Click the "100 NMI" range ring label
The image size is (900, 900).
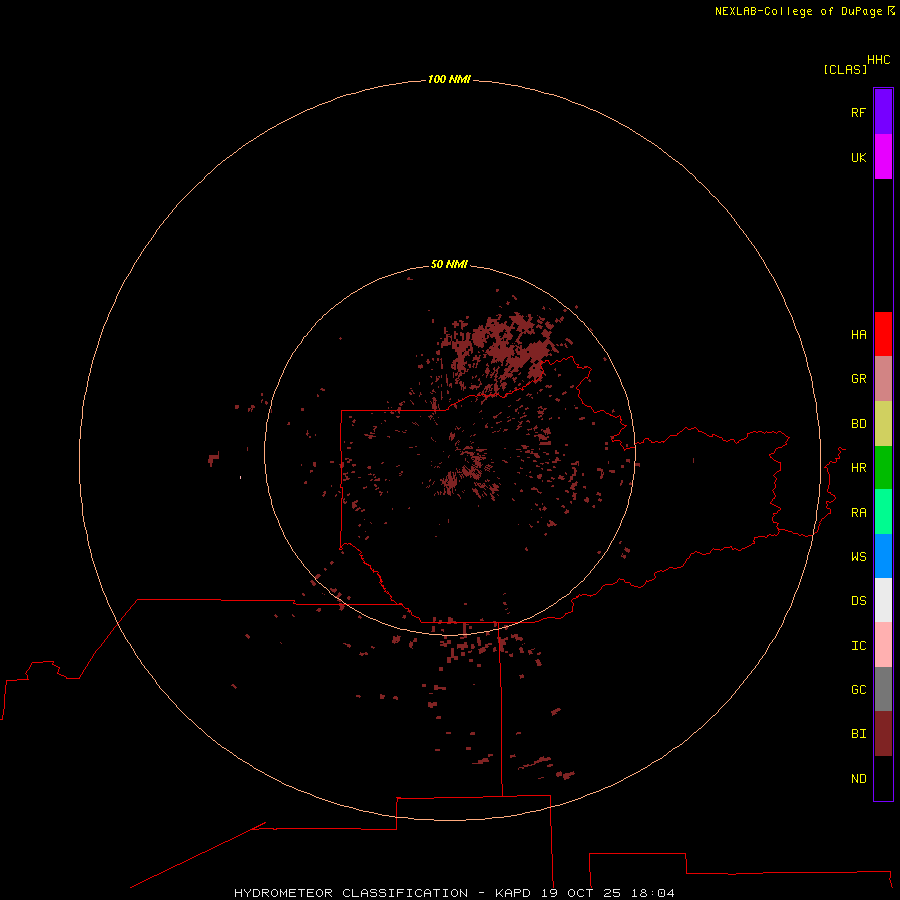click(x=449, y=79)
